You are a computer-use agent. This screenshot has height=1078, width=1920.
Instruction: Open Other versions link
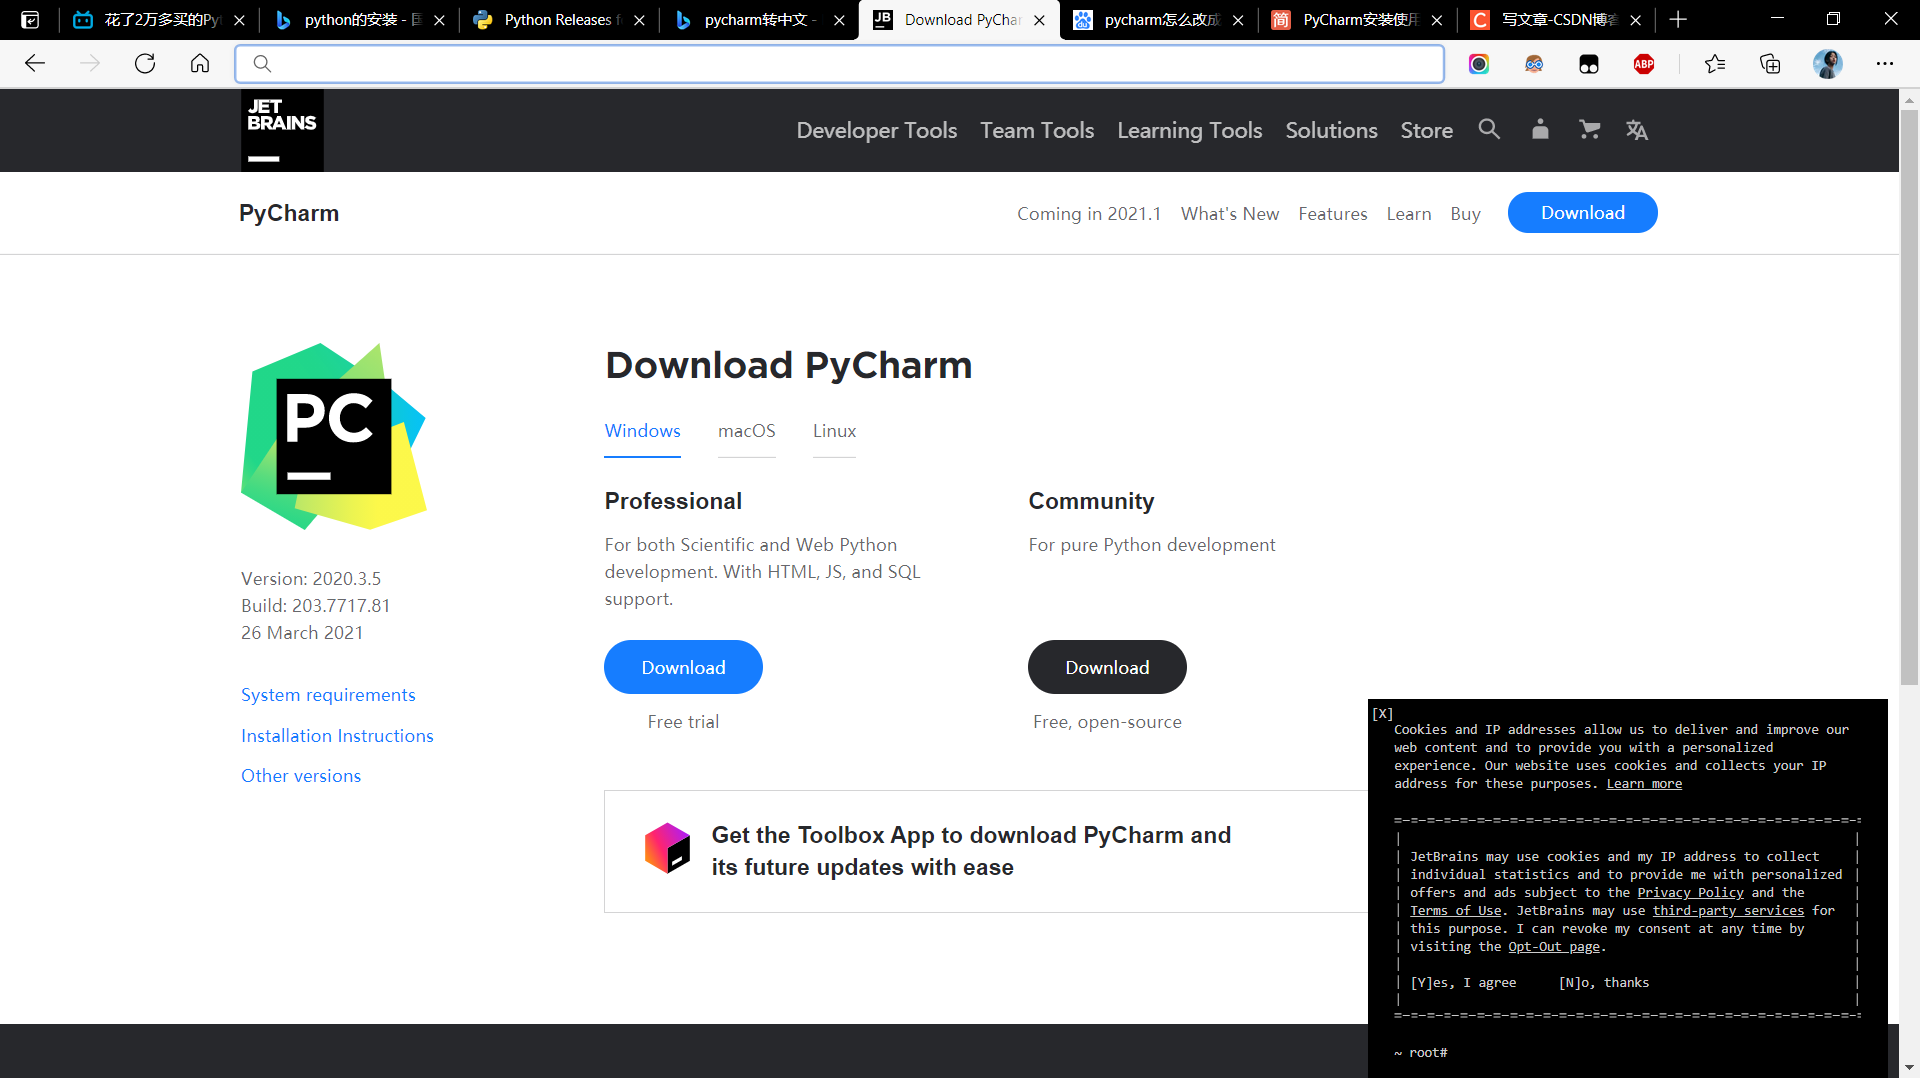click(x=301, y=776)
